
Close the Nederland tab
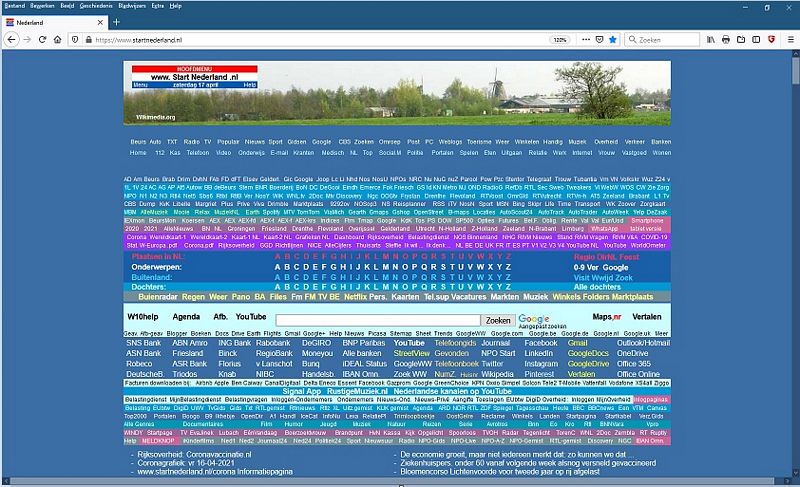(x=100, y=22)
